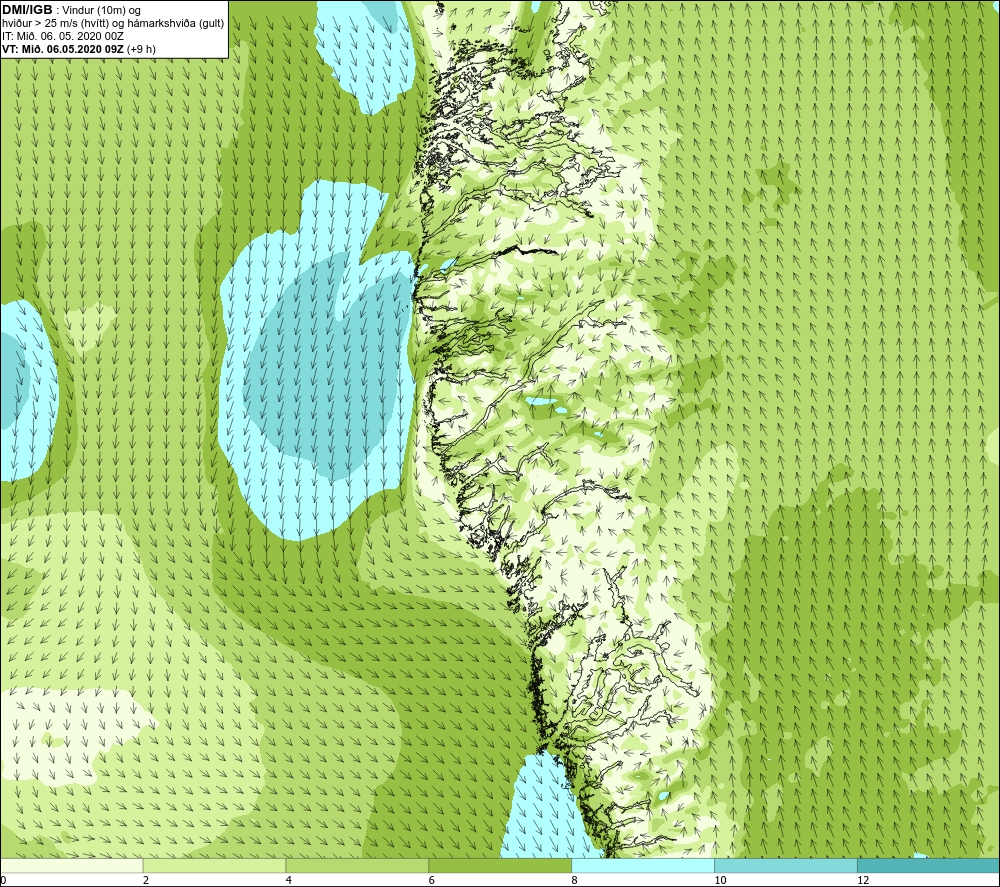This screenshot has width=1000, height=887.
Task: Click the 10–12 m/s teal color bar segment
Action: pos(786,865)
